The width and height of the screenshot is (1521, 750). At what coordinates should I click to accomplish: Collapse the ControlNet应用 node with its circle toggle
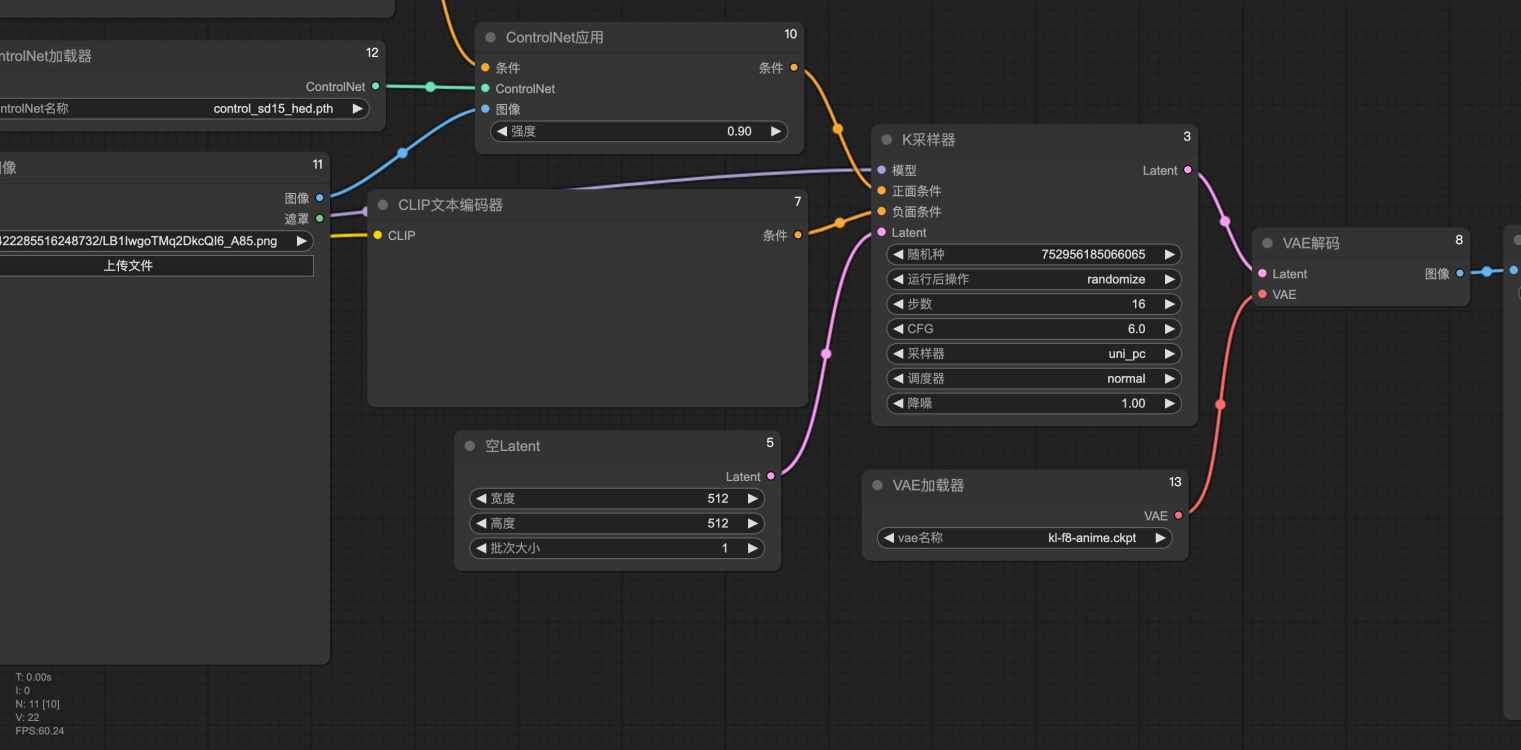[x=489, y=37]
